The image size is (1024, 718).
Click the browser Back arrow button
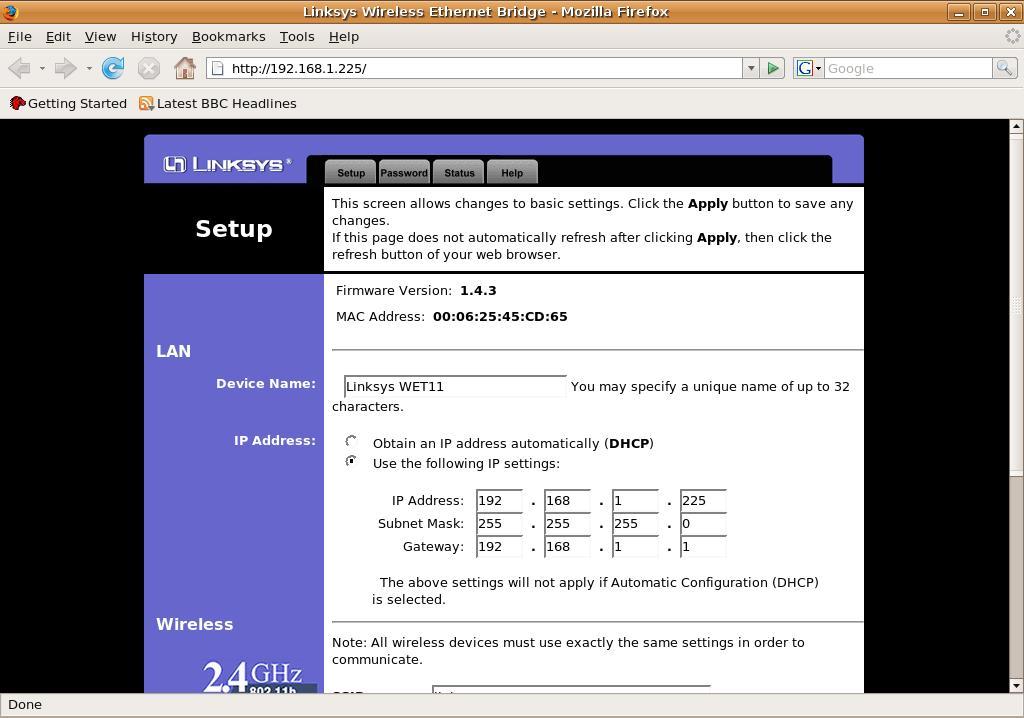[x=19, y=68]
